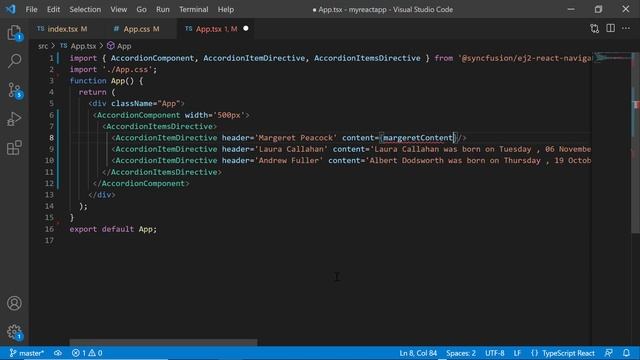Open the Accounts menu icon
The height and width of the screenshot is (360, 640).
point(14,303)
